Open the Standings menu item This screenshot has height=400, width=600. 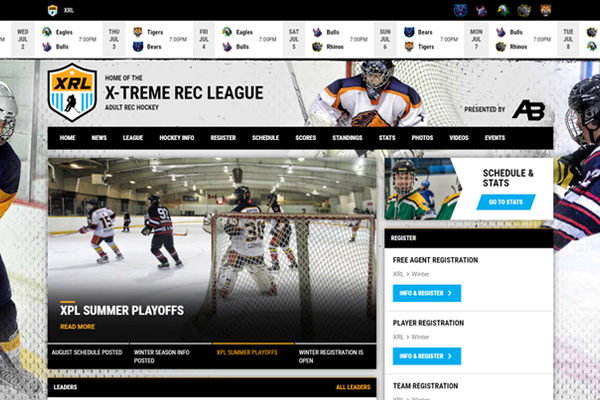click(347, 137)
